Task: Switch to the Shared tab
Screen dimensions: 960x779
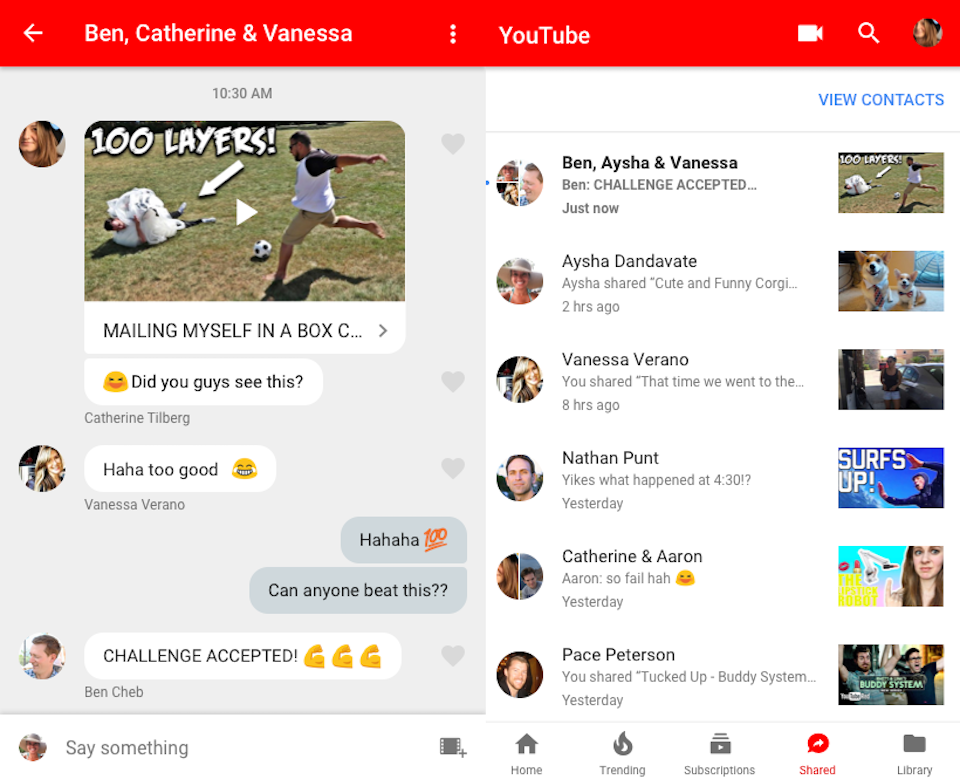Action: (x=817, y=744)
